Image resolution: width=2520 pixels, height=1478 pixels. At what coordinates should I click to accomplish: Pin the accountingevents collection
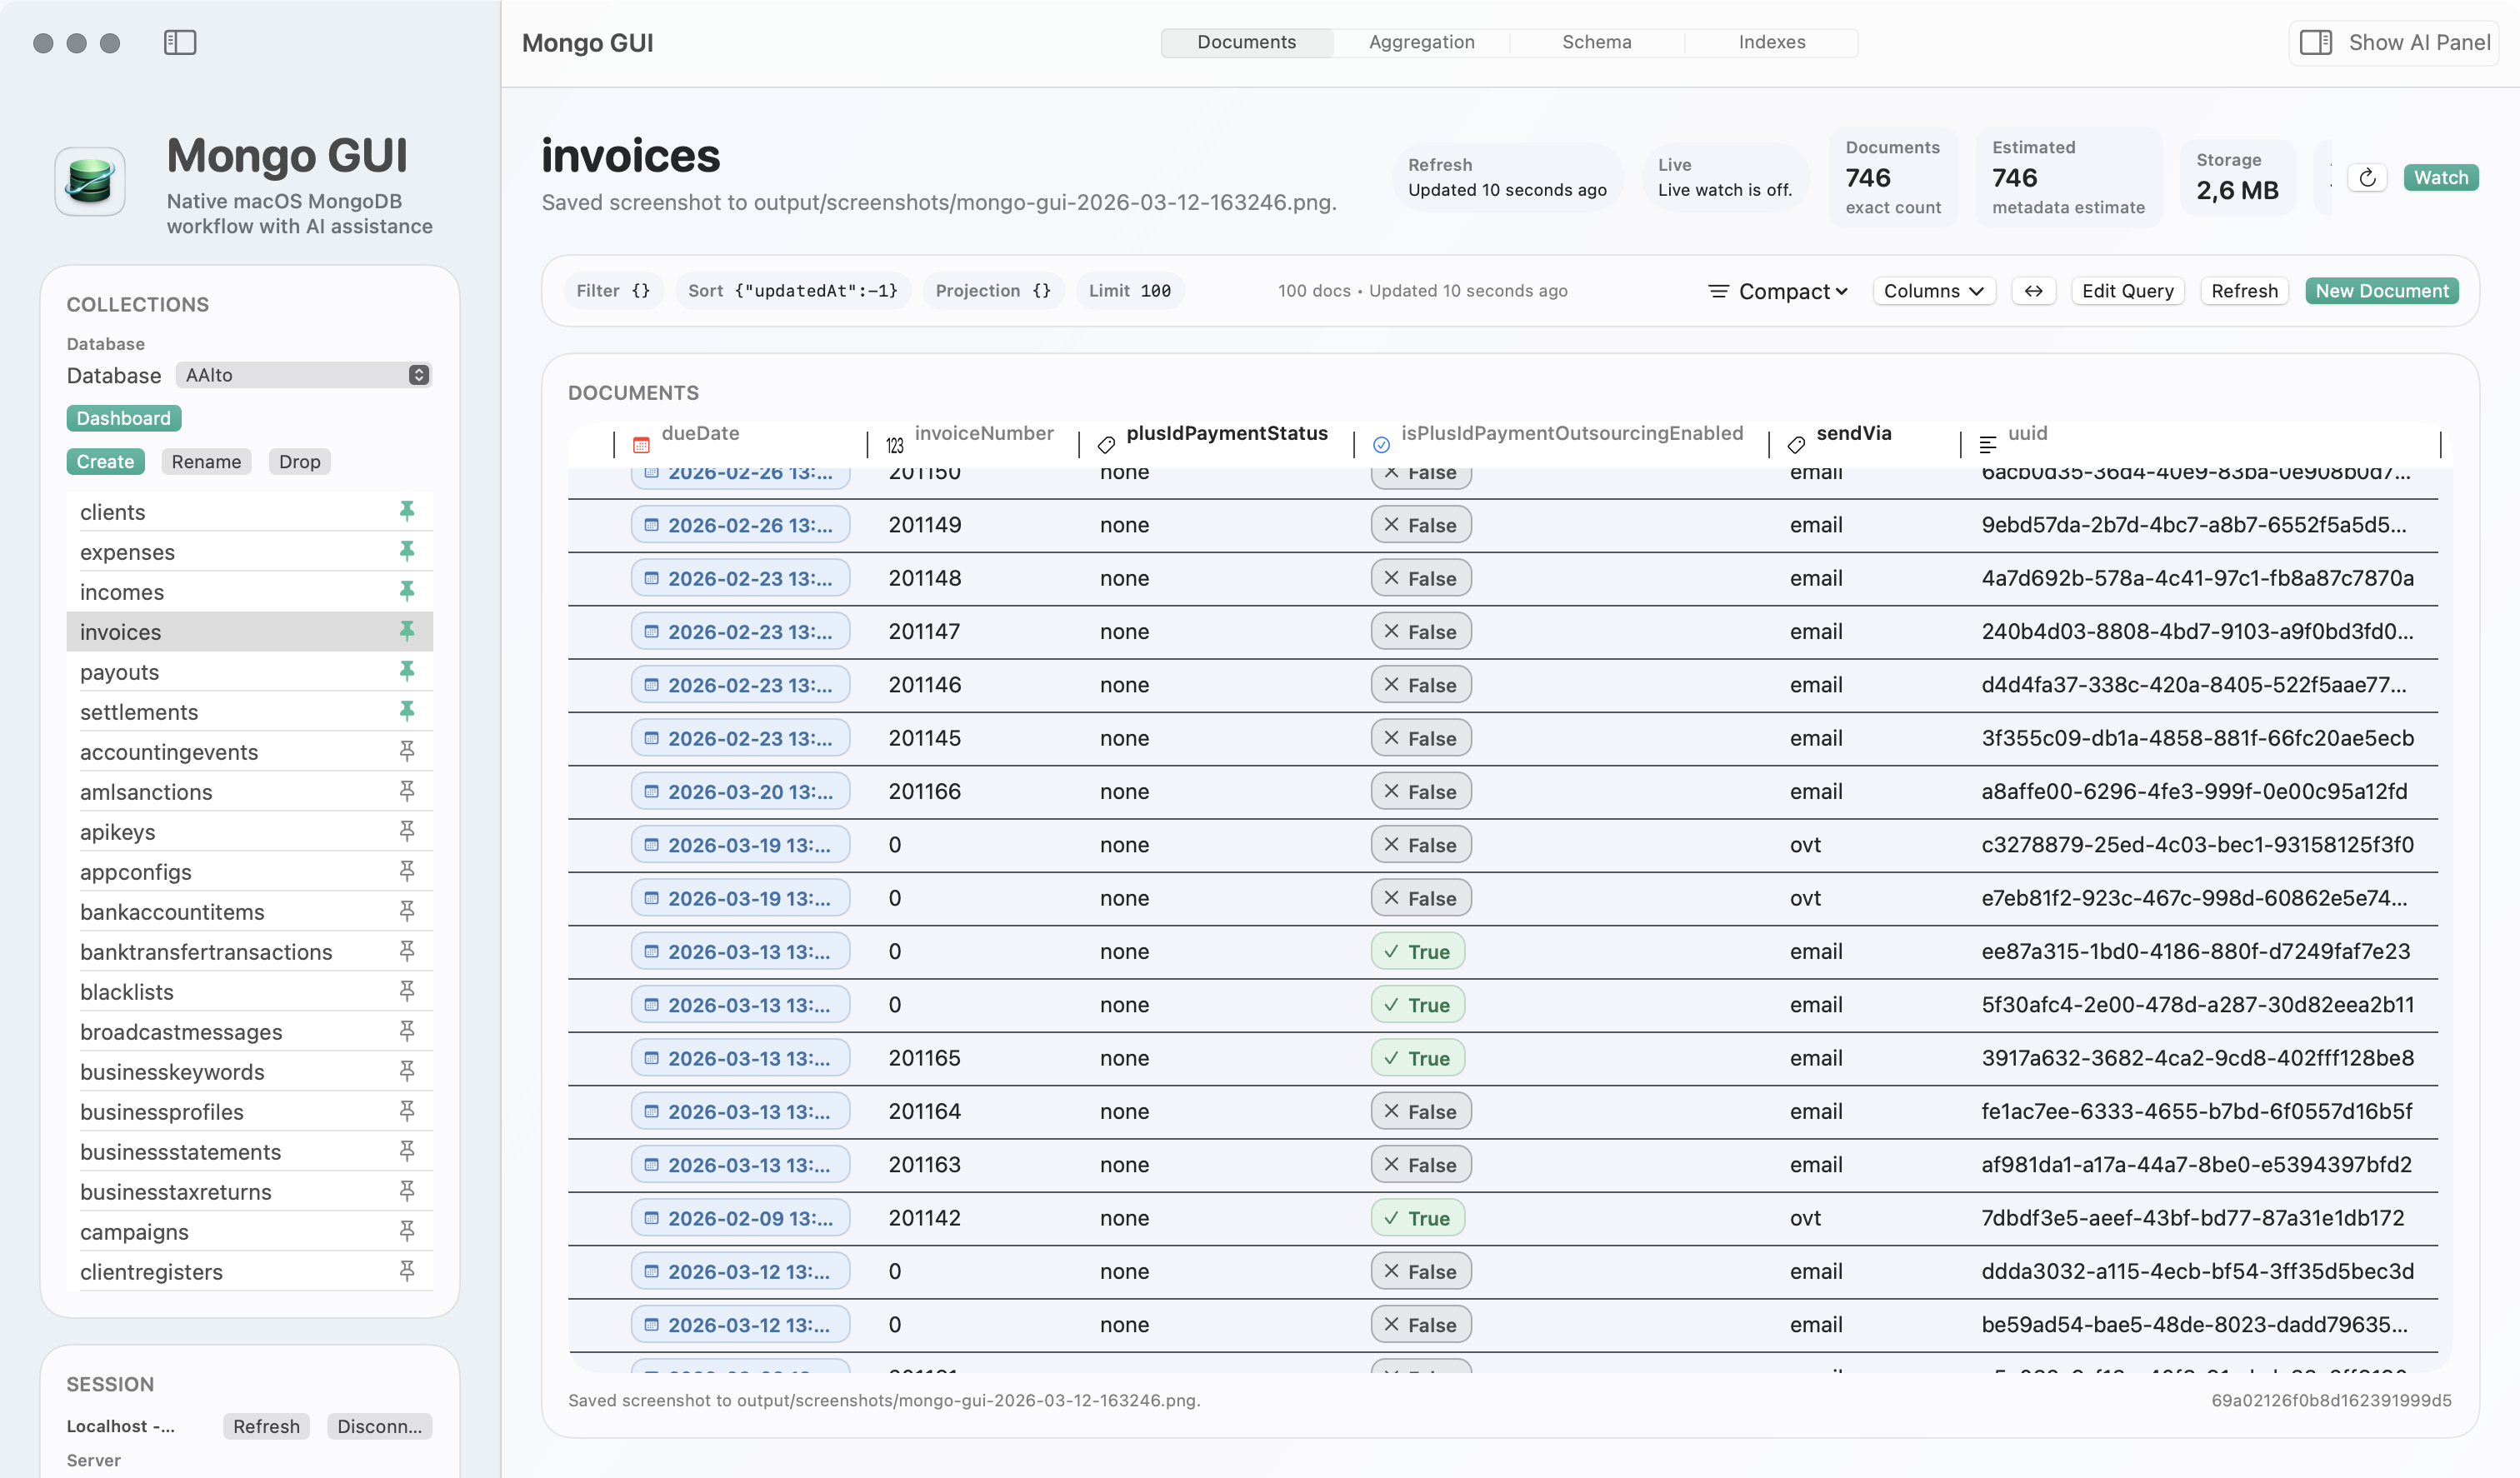pyautogui.click(x=407, y=752)
